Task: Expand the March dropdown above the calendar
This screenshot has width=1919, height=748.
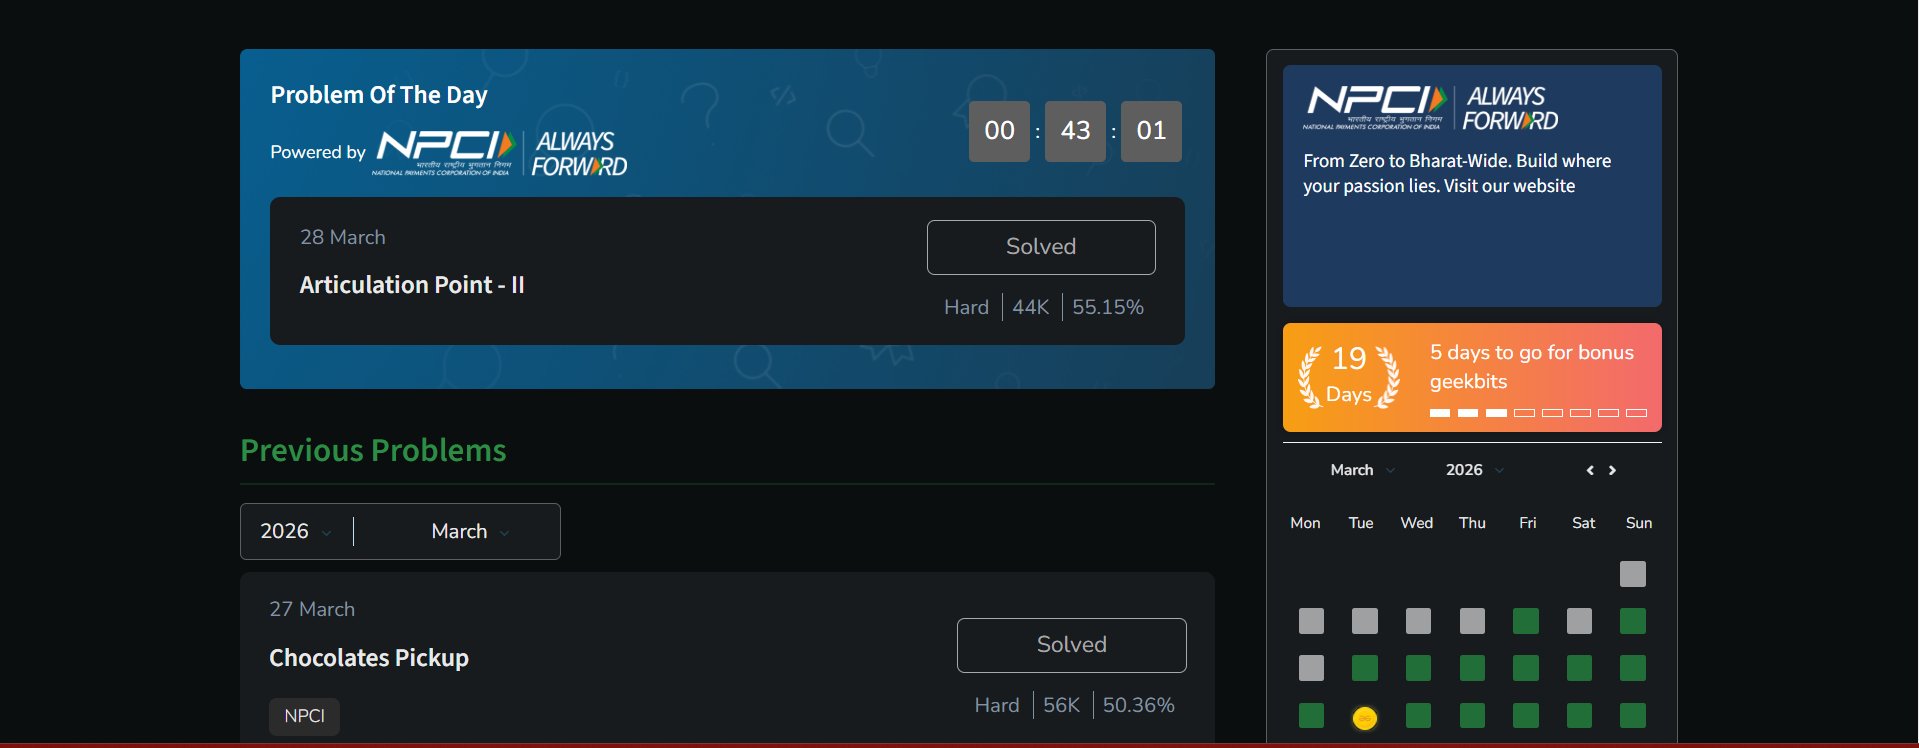Action: click(x=1362, y=470)
